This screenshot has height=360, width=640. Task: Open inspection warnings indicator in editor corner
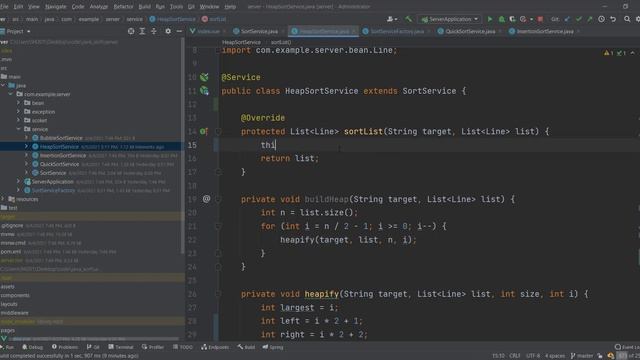click(x=616, y=53)
